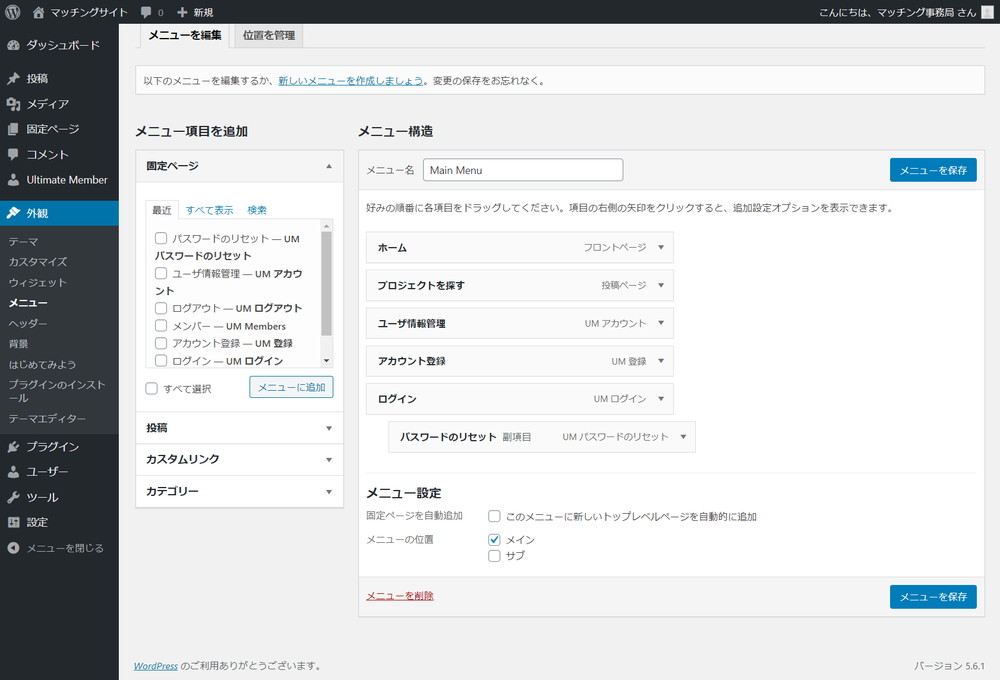Expand ユーザ情報管理 menu item arrow
The width and height of the screenshot is (1000, 680).
[x=661, y=323]
